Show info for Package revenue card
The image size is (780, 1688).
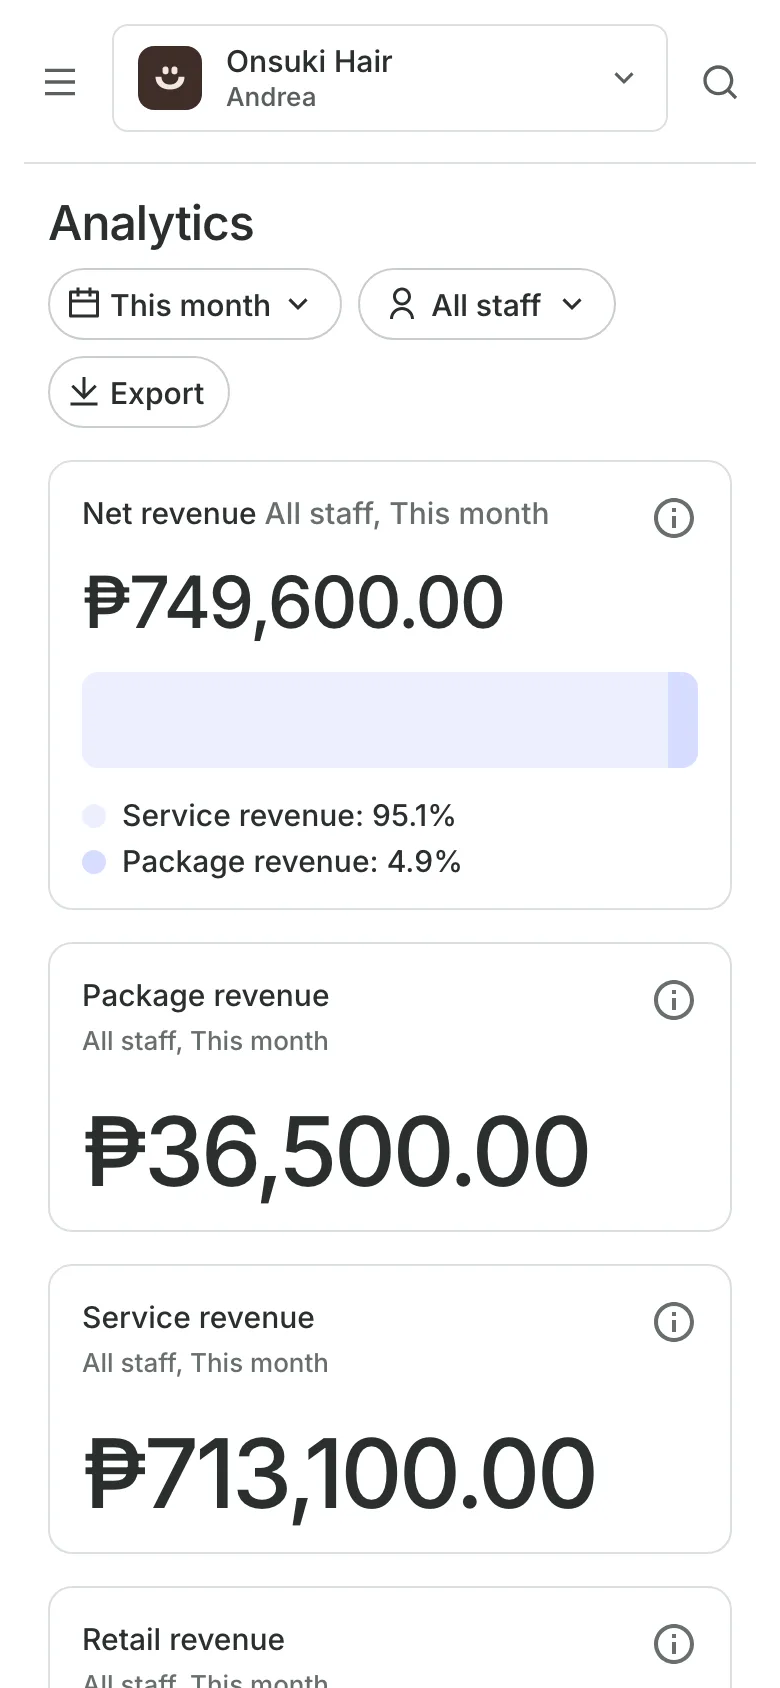click(x=674, y=1000)
